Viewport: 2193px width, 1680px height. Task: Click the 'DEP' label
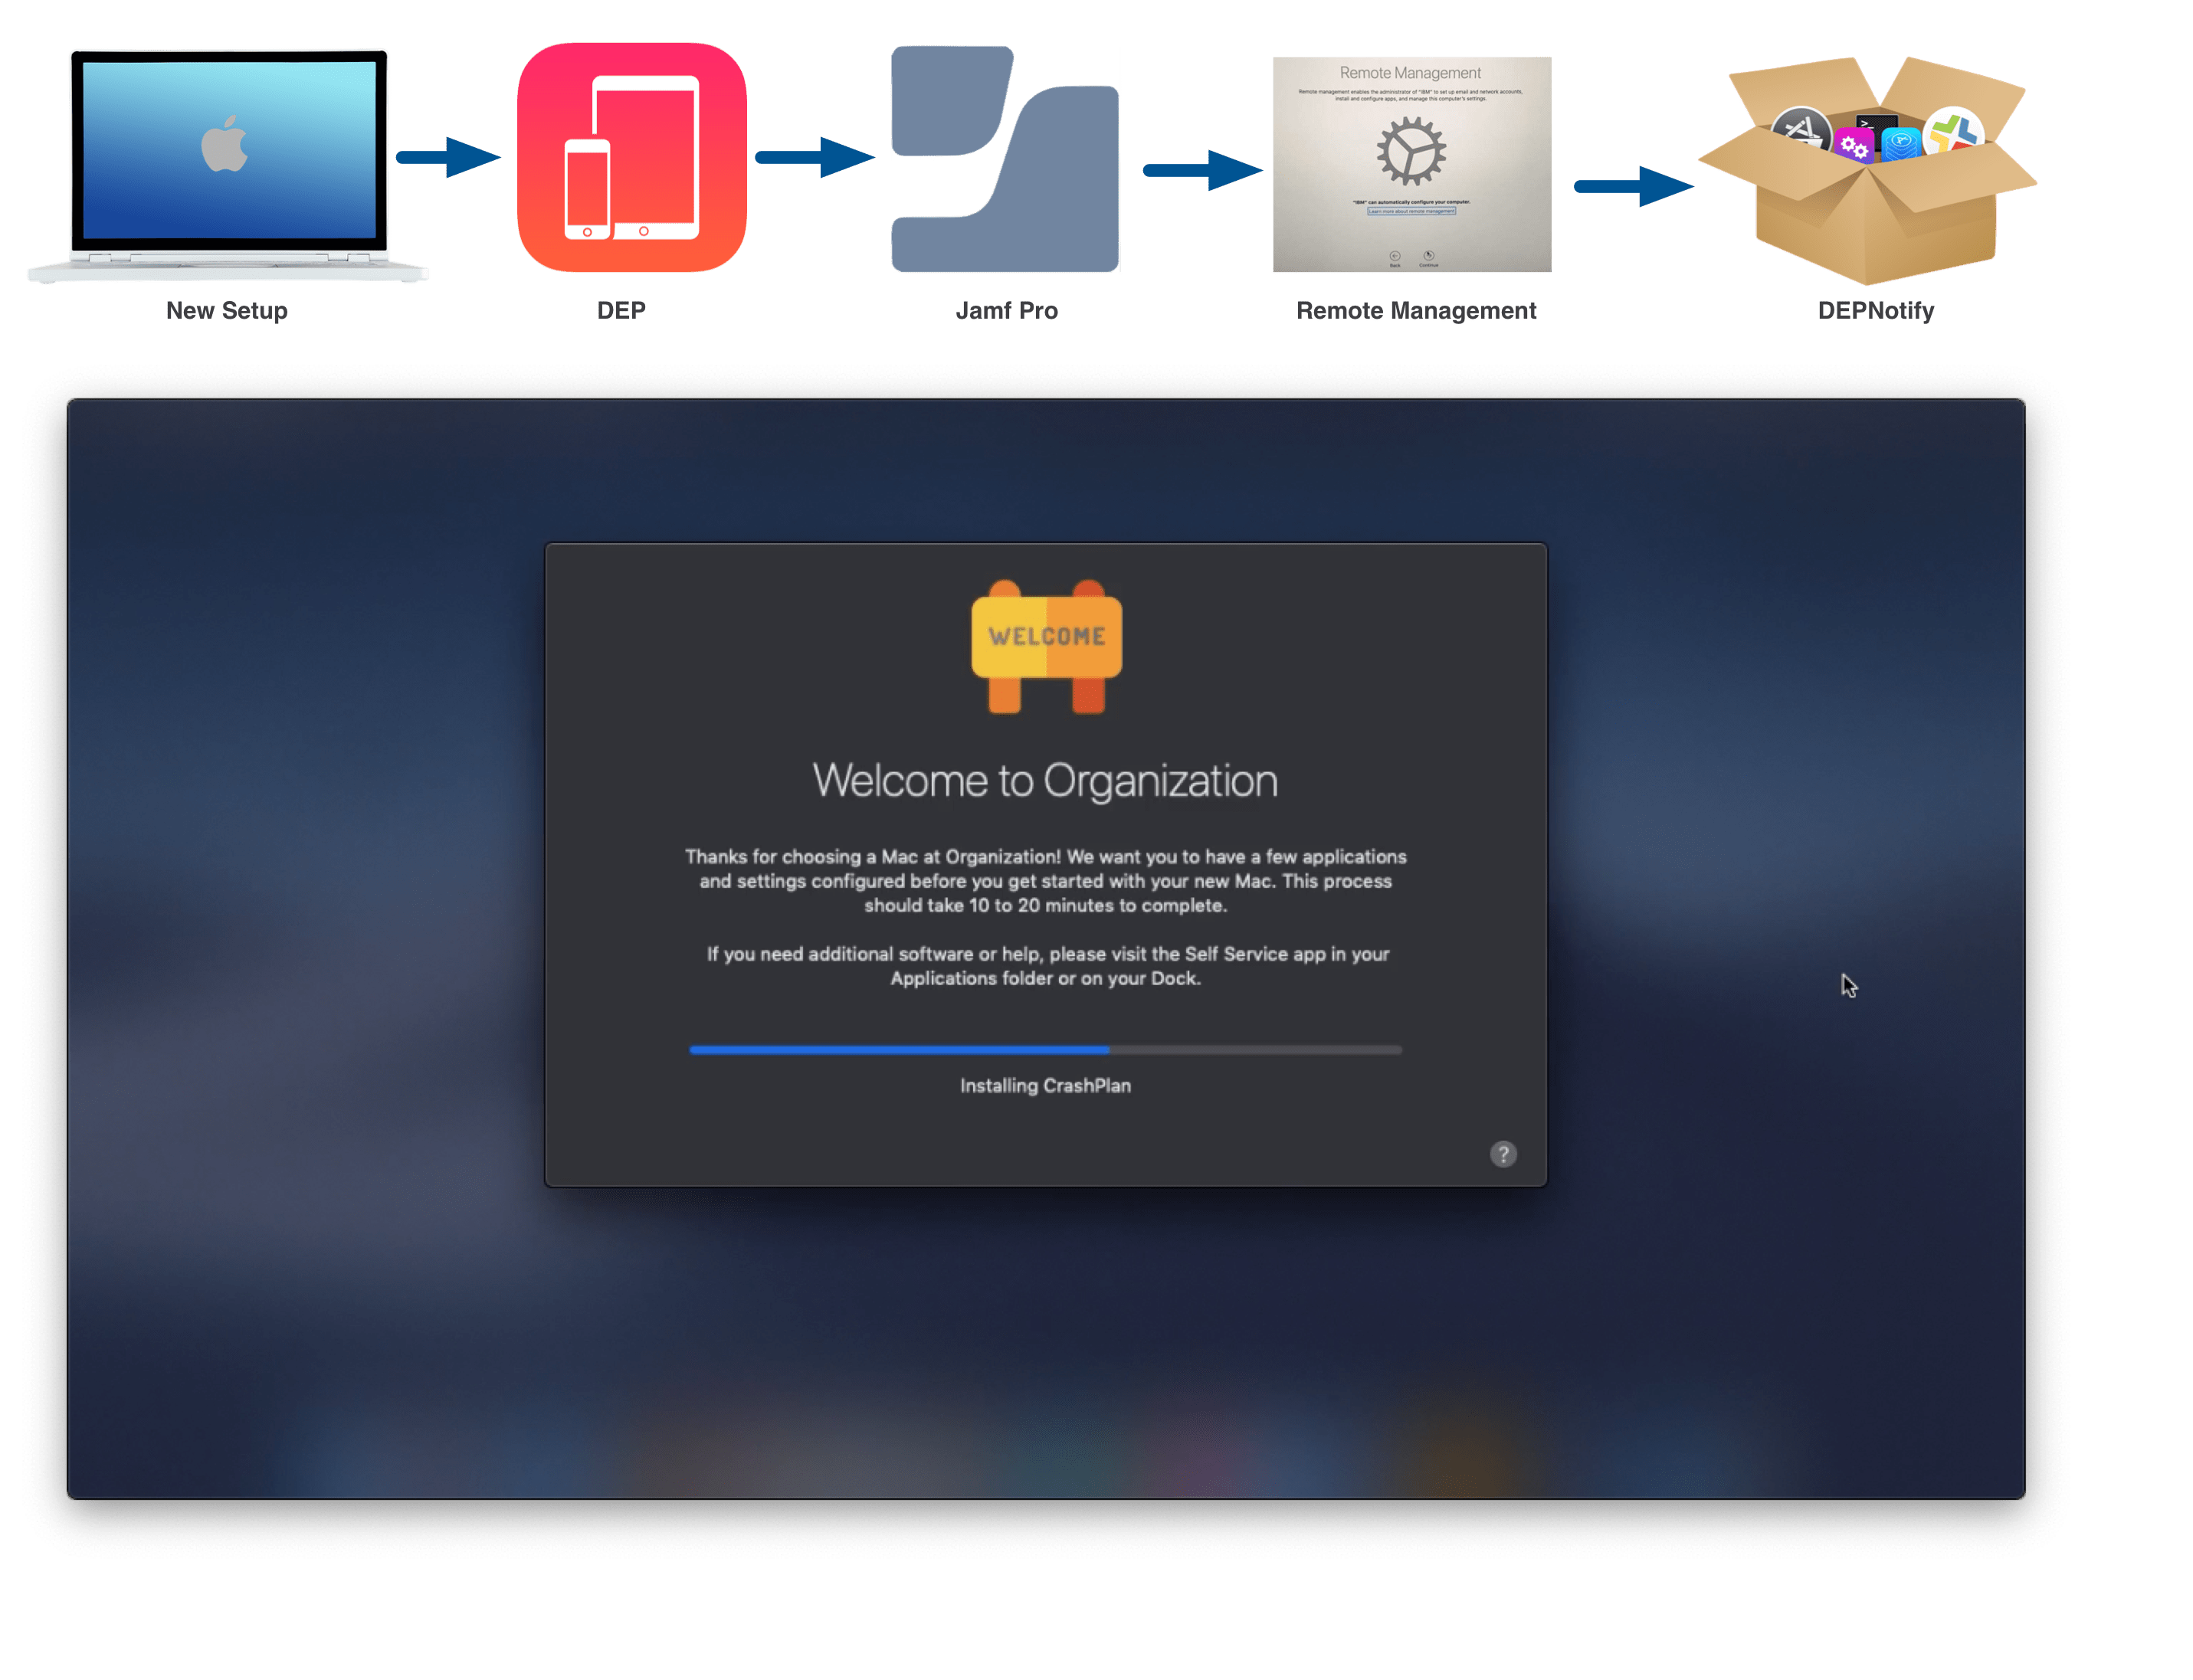tap(621, 311)
